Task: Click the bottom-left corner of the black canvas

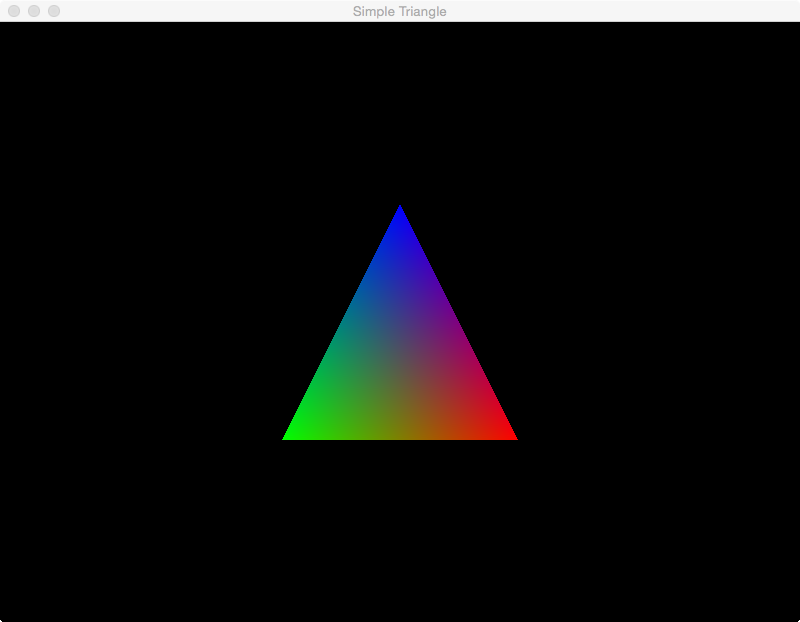Action: (3, 618)
